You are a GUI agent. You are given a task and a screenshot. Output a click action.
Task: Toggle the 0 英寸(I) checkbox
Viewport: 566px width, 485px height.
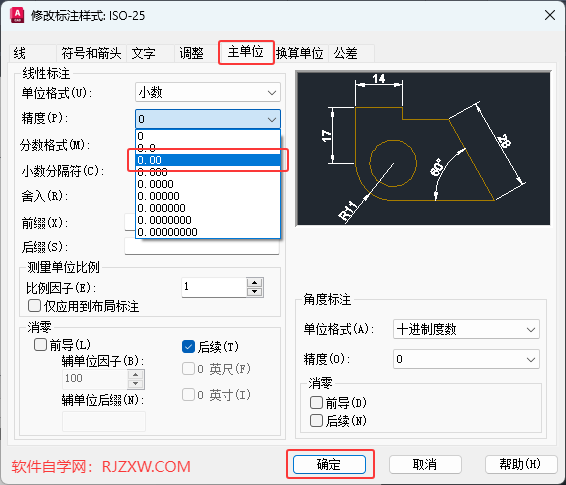[x=216, y=394]
